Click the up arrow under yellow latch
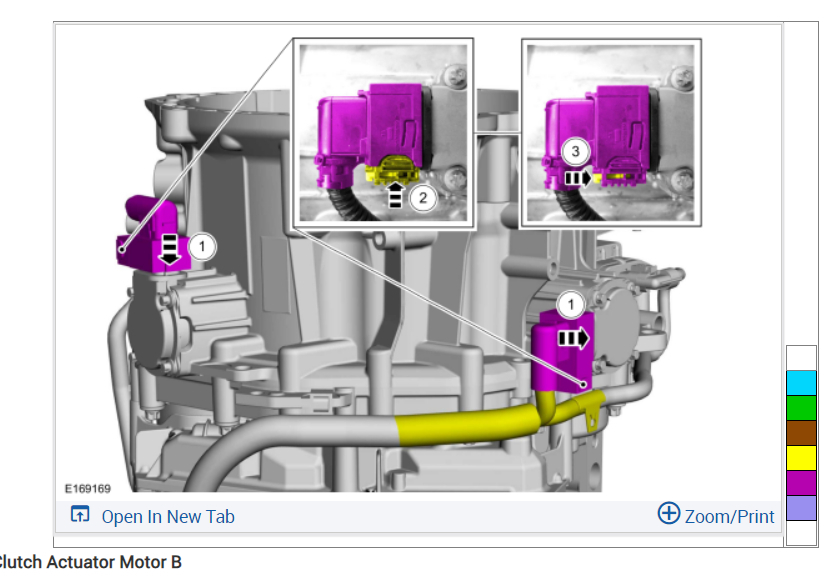The image size is (834, 584). (395, 195)
